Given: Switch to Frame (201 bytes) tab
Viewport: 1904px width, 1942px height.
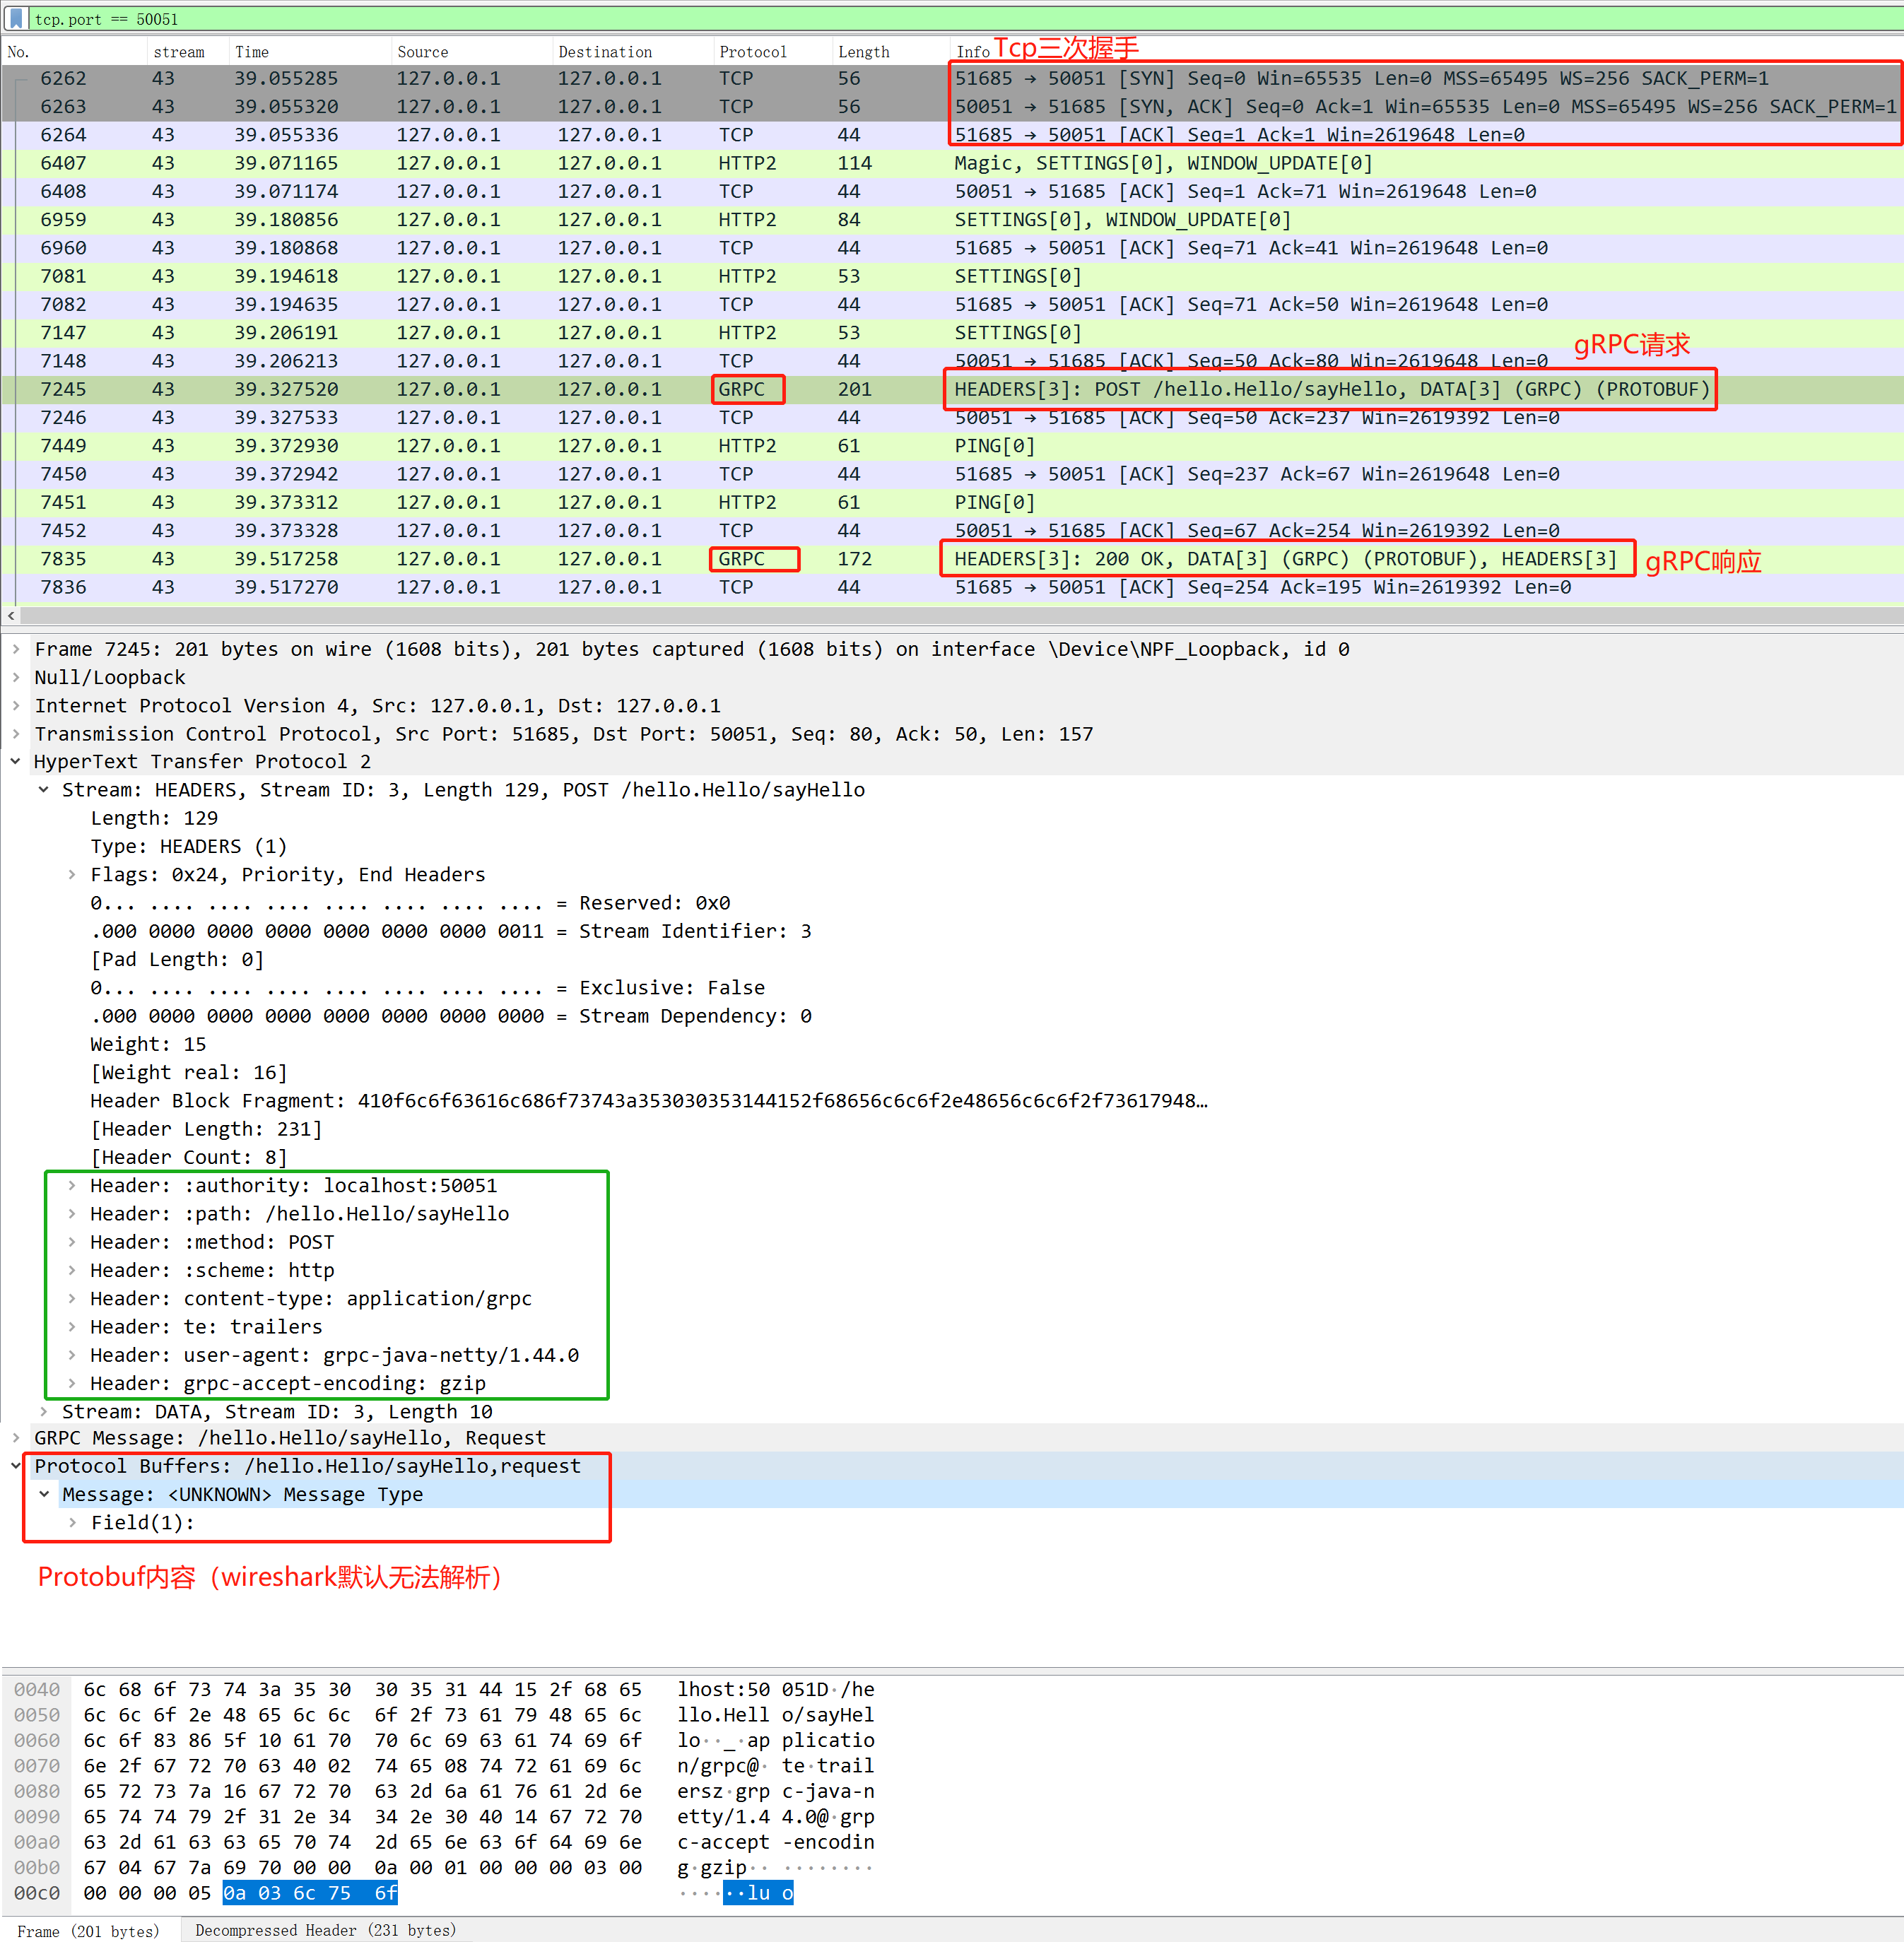Looking at the screenshot, I should coord(88,1930).
